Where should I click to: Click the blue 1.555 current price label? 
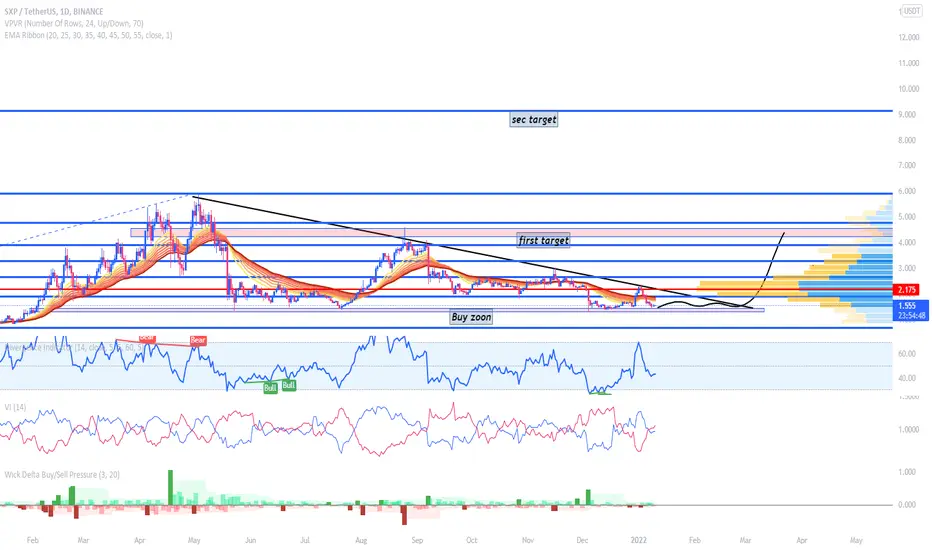[x=907, y=305]
